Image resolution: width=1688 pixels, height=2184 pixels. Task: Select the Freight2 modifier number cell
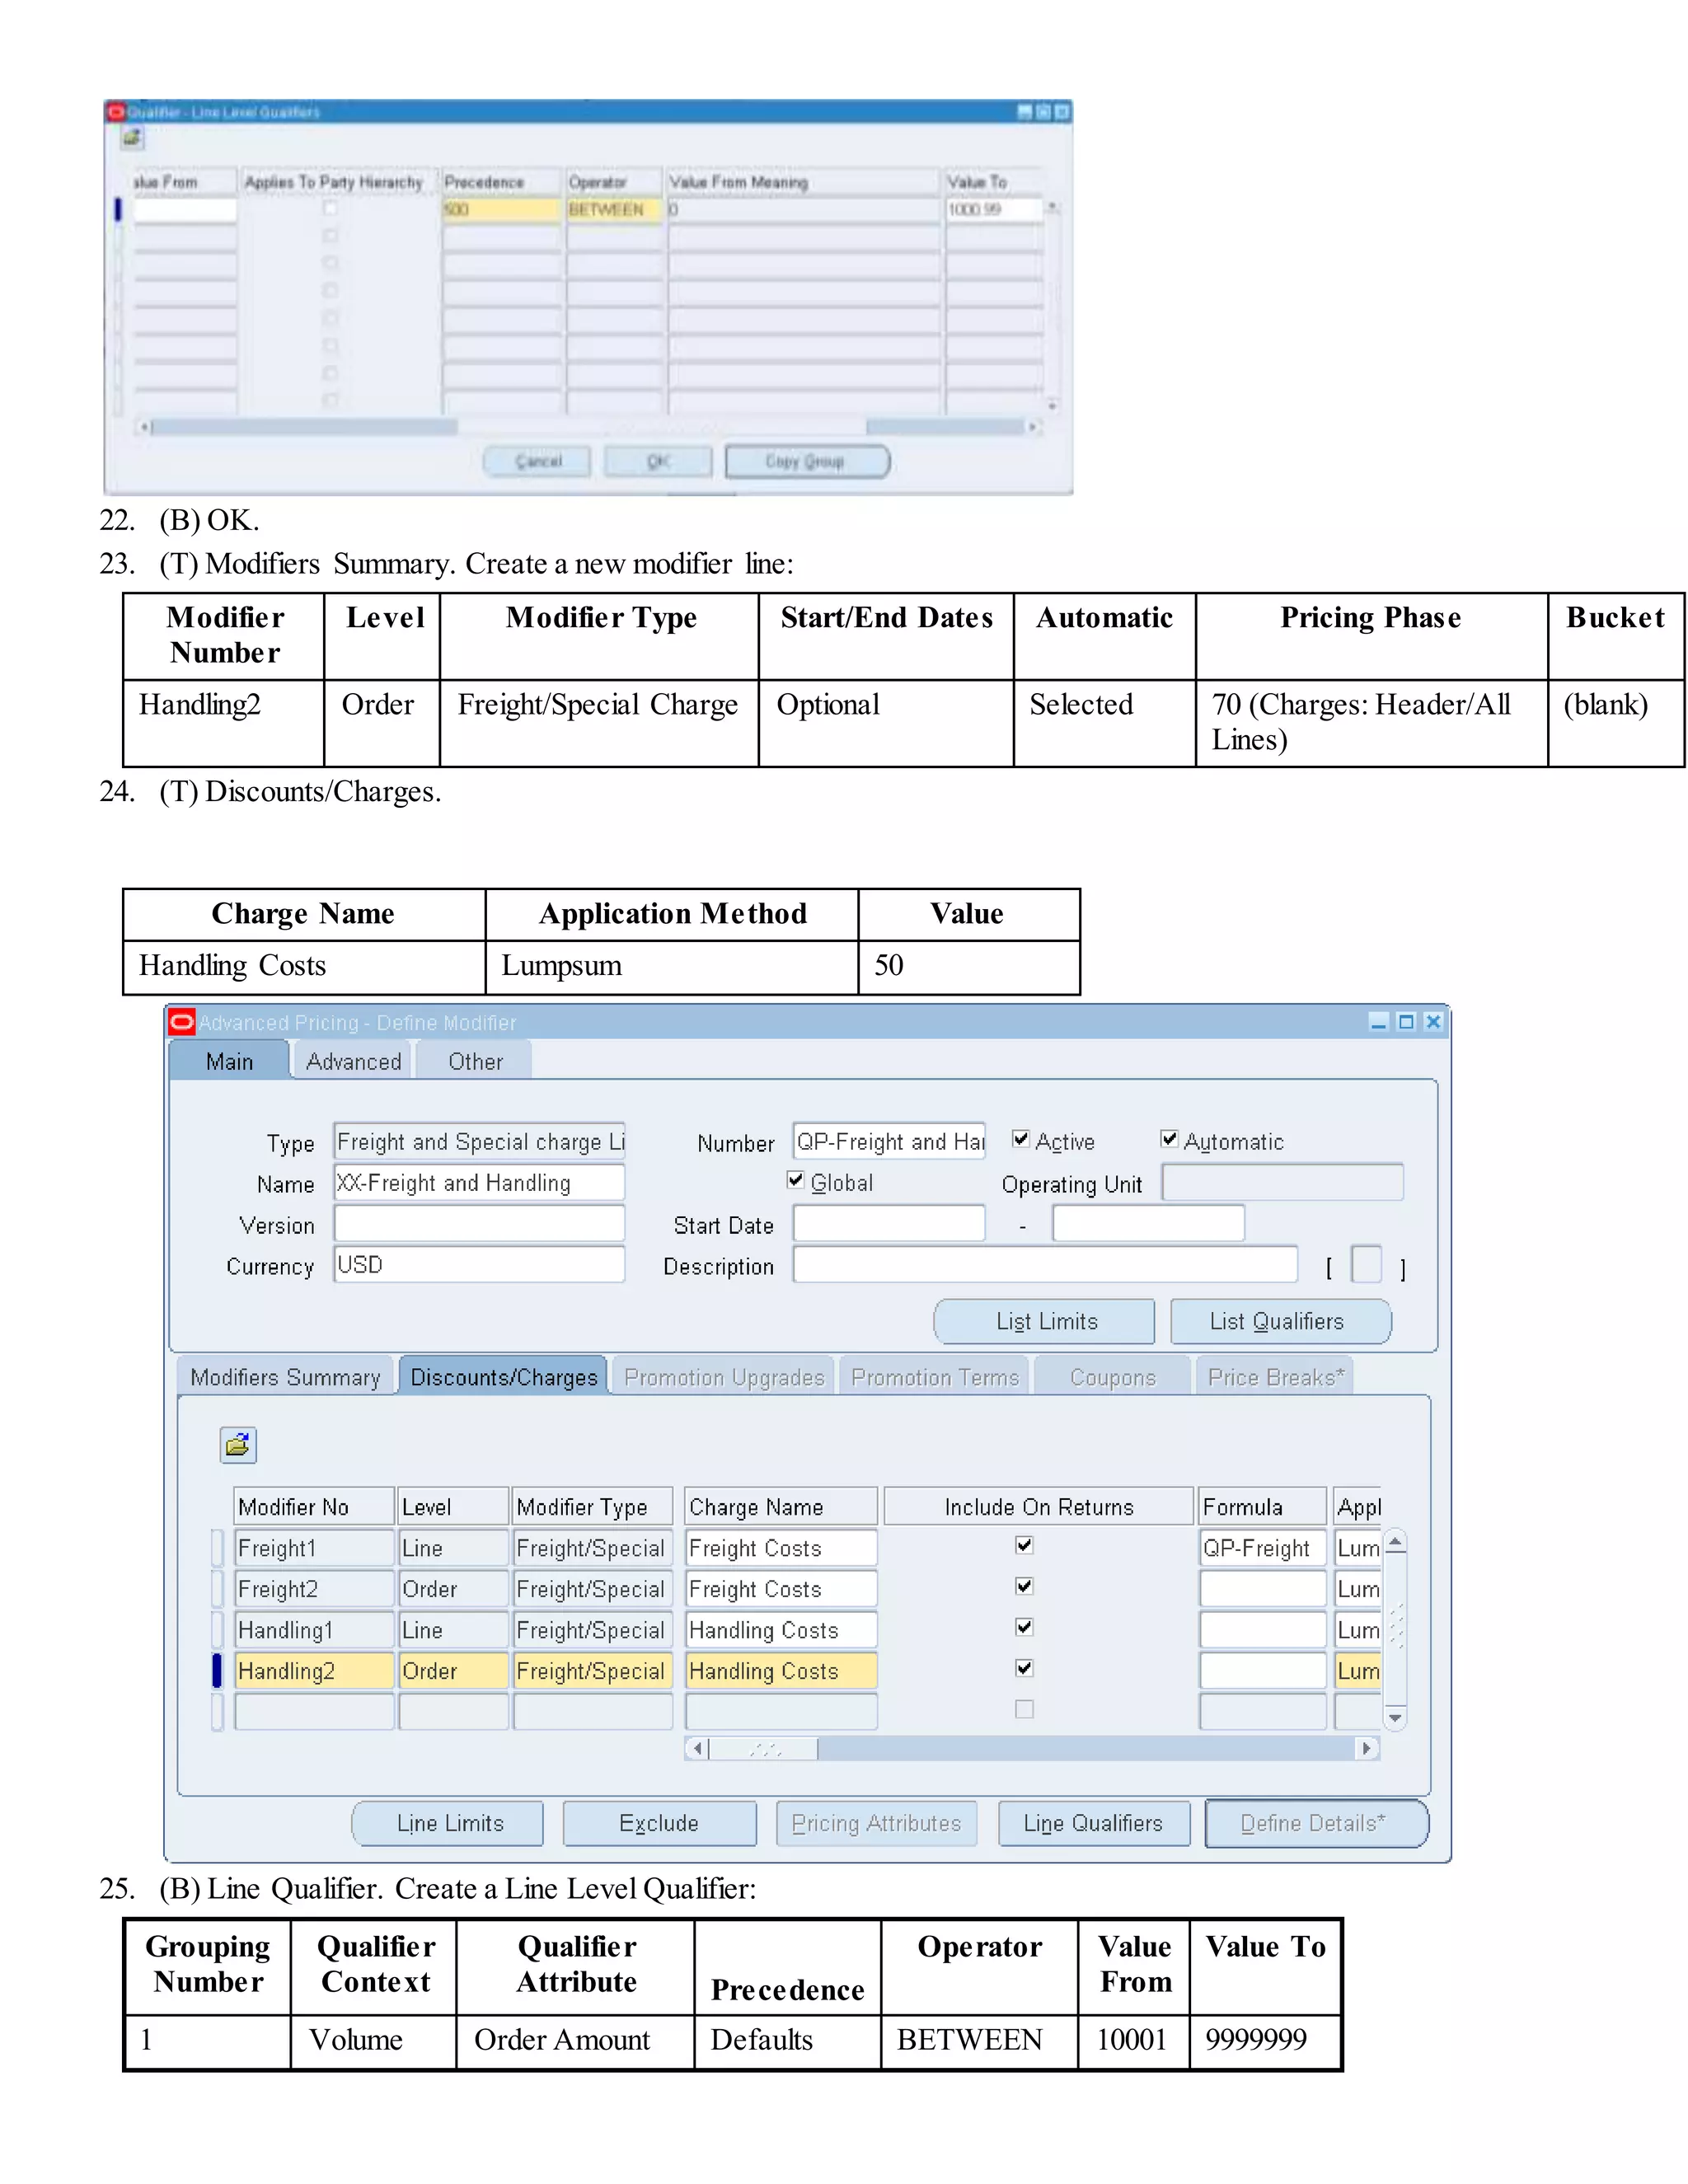pos(314,1589)
